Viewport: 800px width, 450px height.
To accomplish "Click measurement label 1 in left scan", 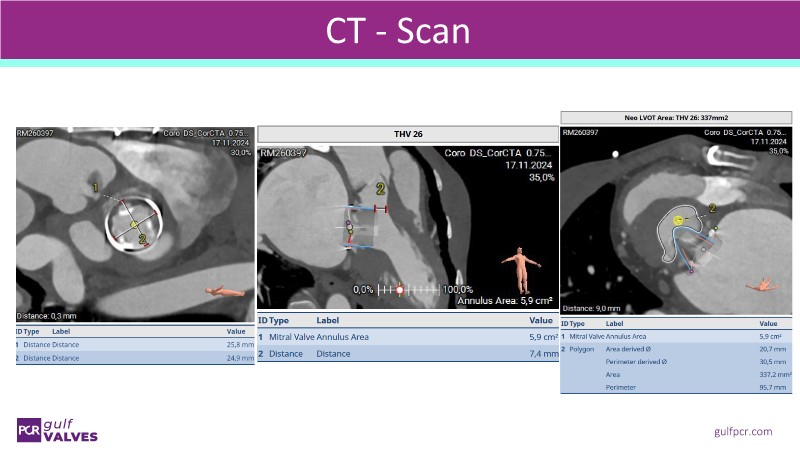I will click(95, 187).
